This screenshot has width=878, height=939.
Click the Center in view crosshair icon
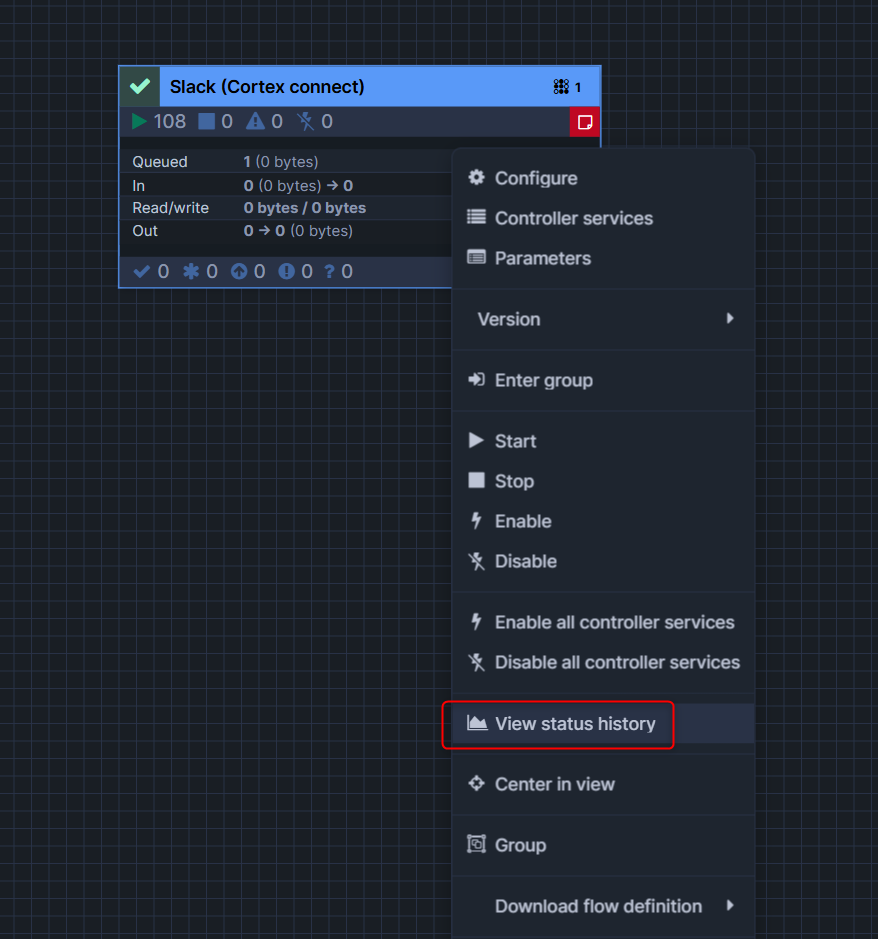click(477, 784)
